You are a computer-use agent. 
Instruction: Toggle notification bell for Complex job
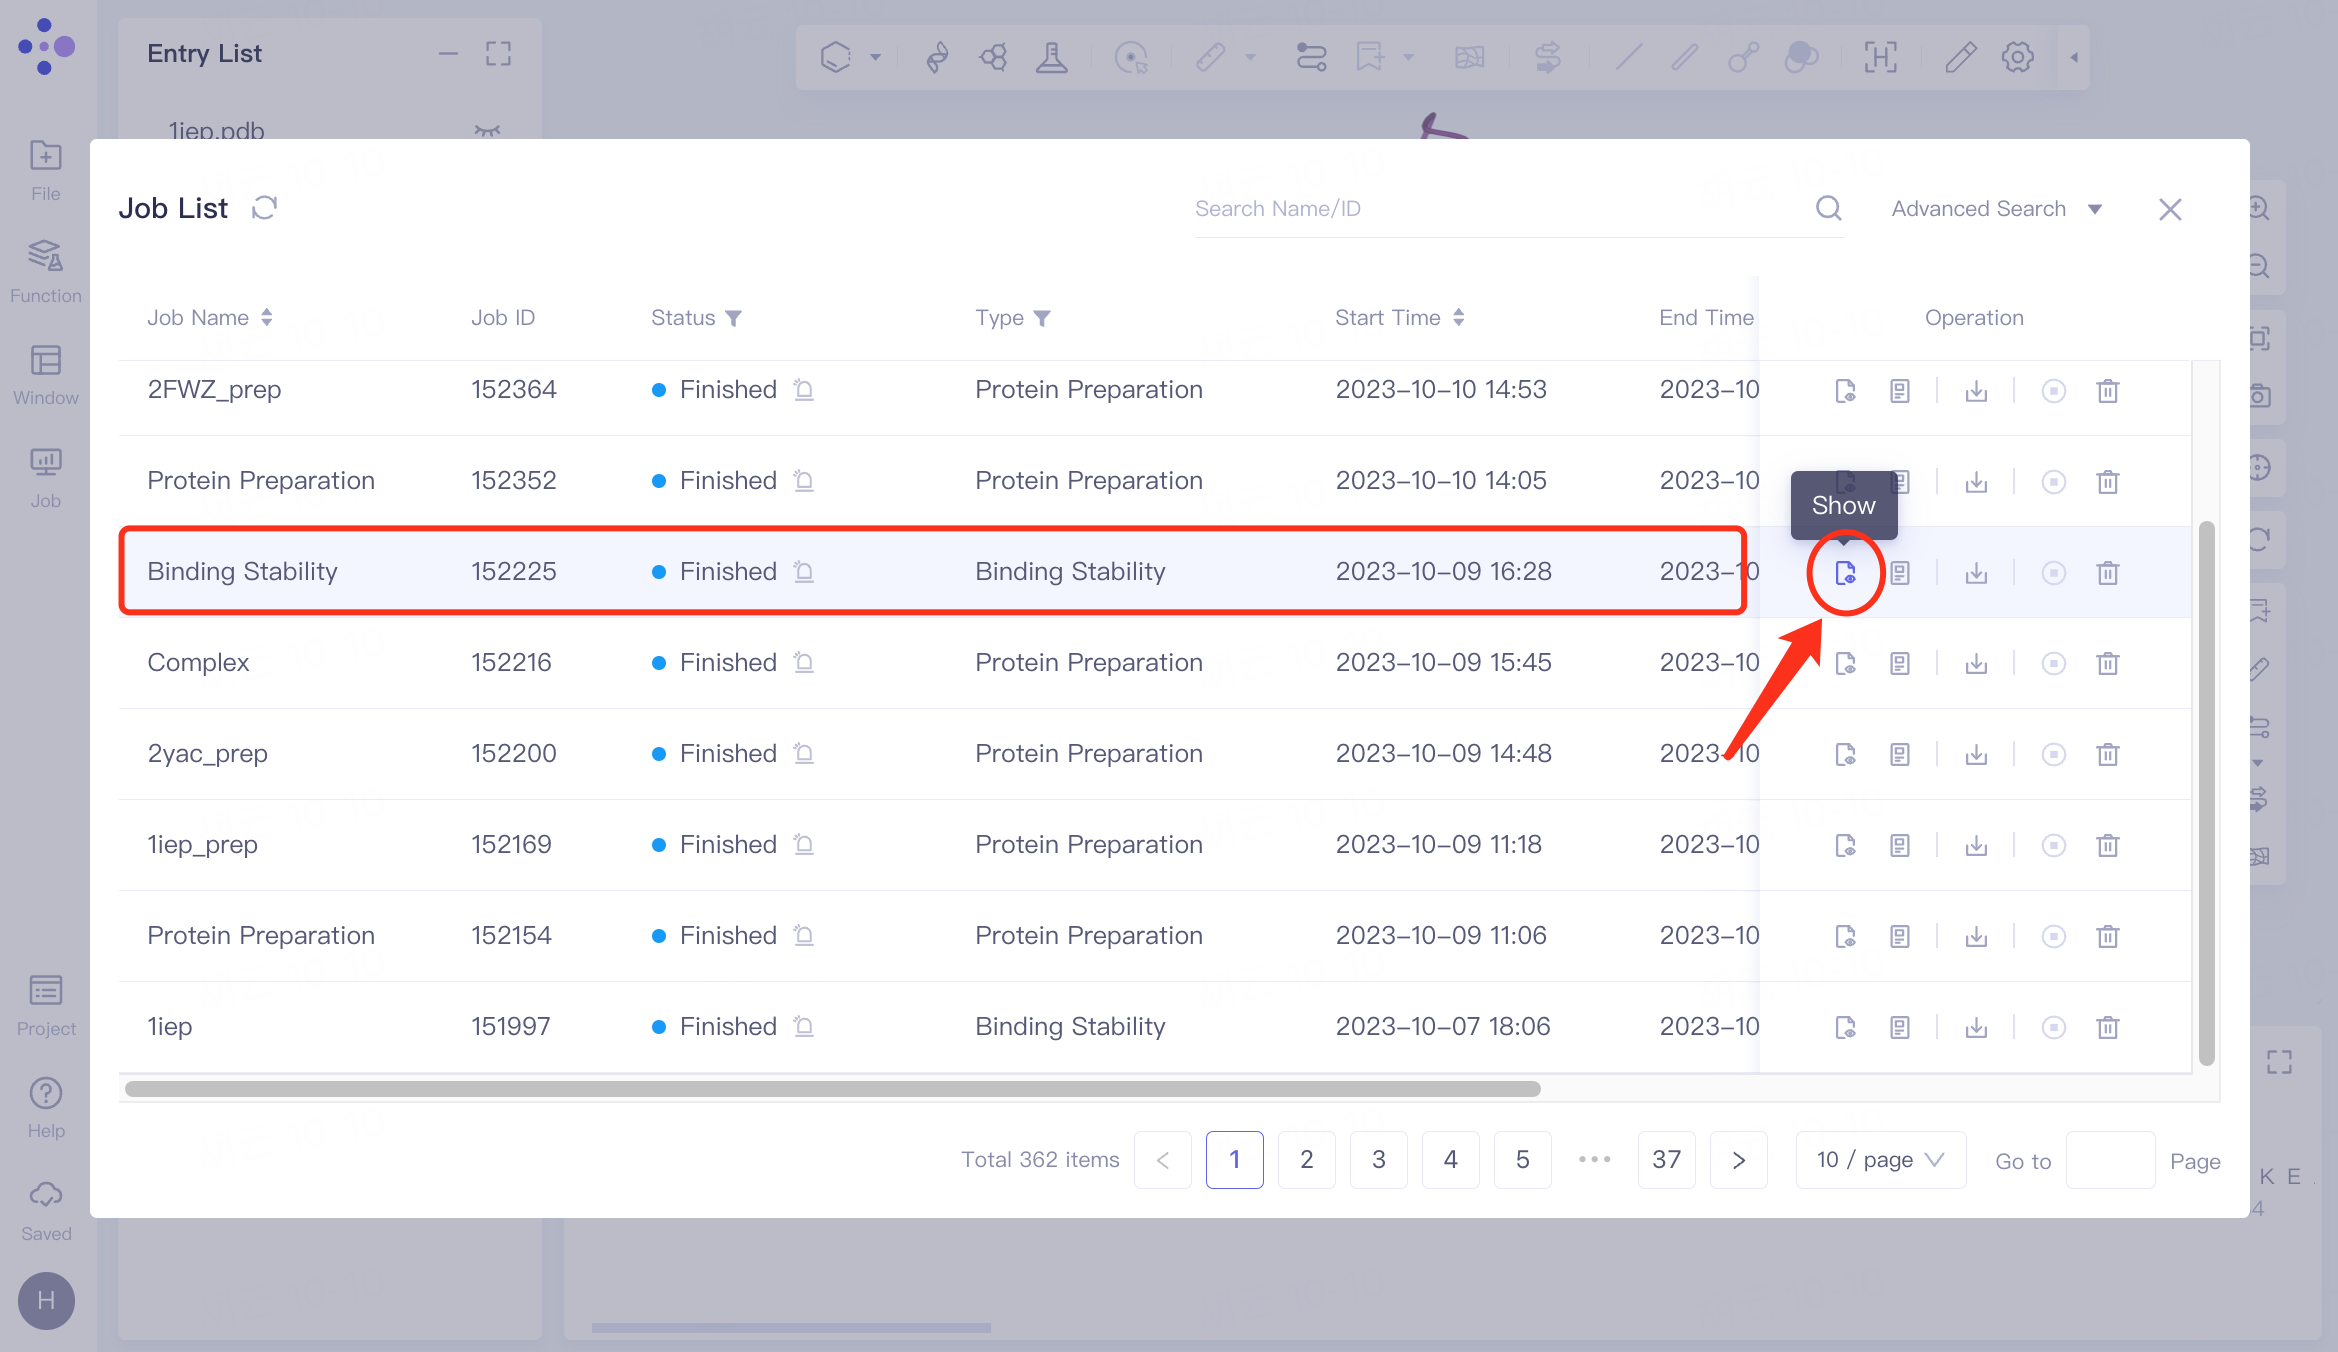pyautogui.click(x=804, y=663)
